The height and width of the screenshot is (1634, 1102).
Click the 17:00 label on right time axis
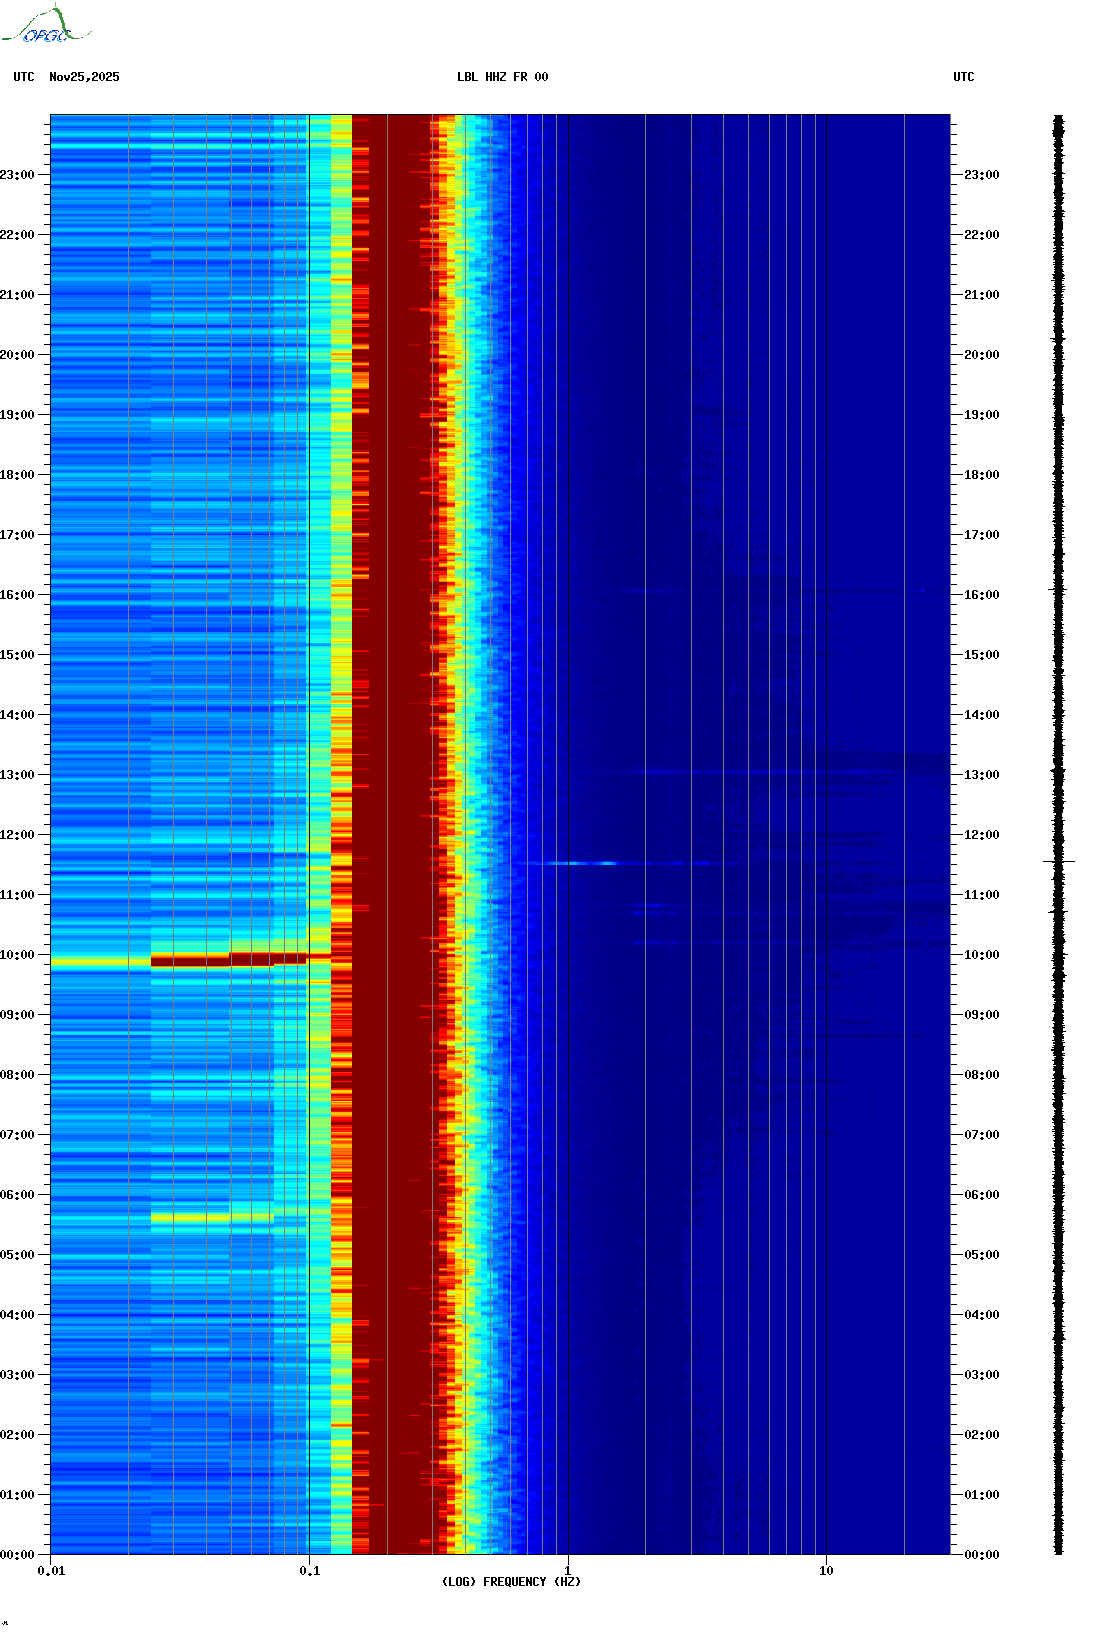point(981,535)
